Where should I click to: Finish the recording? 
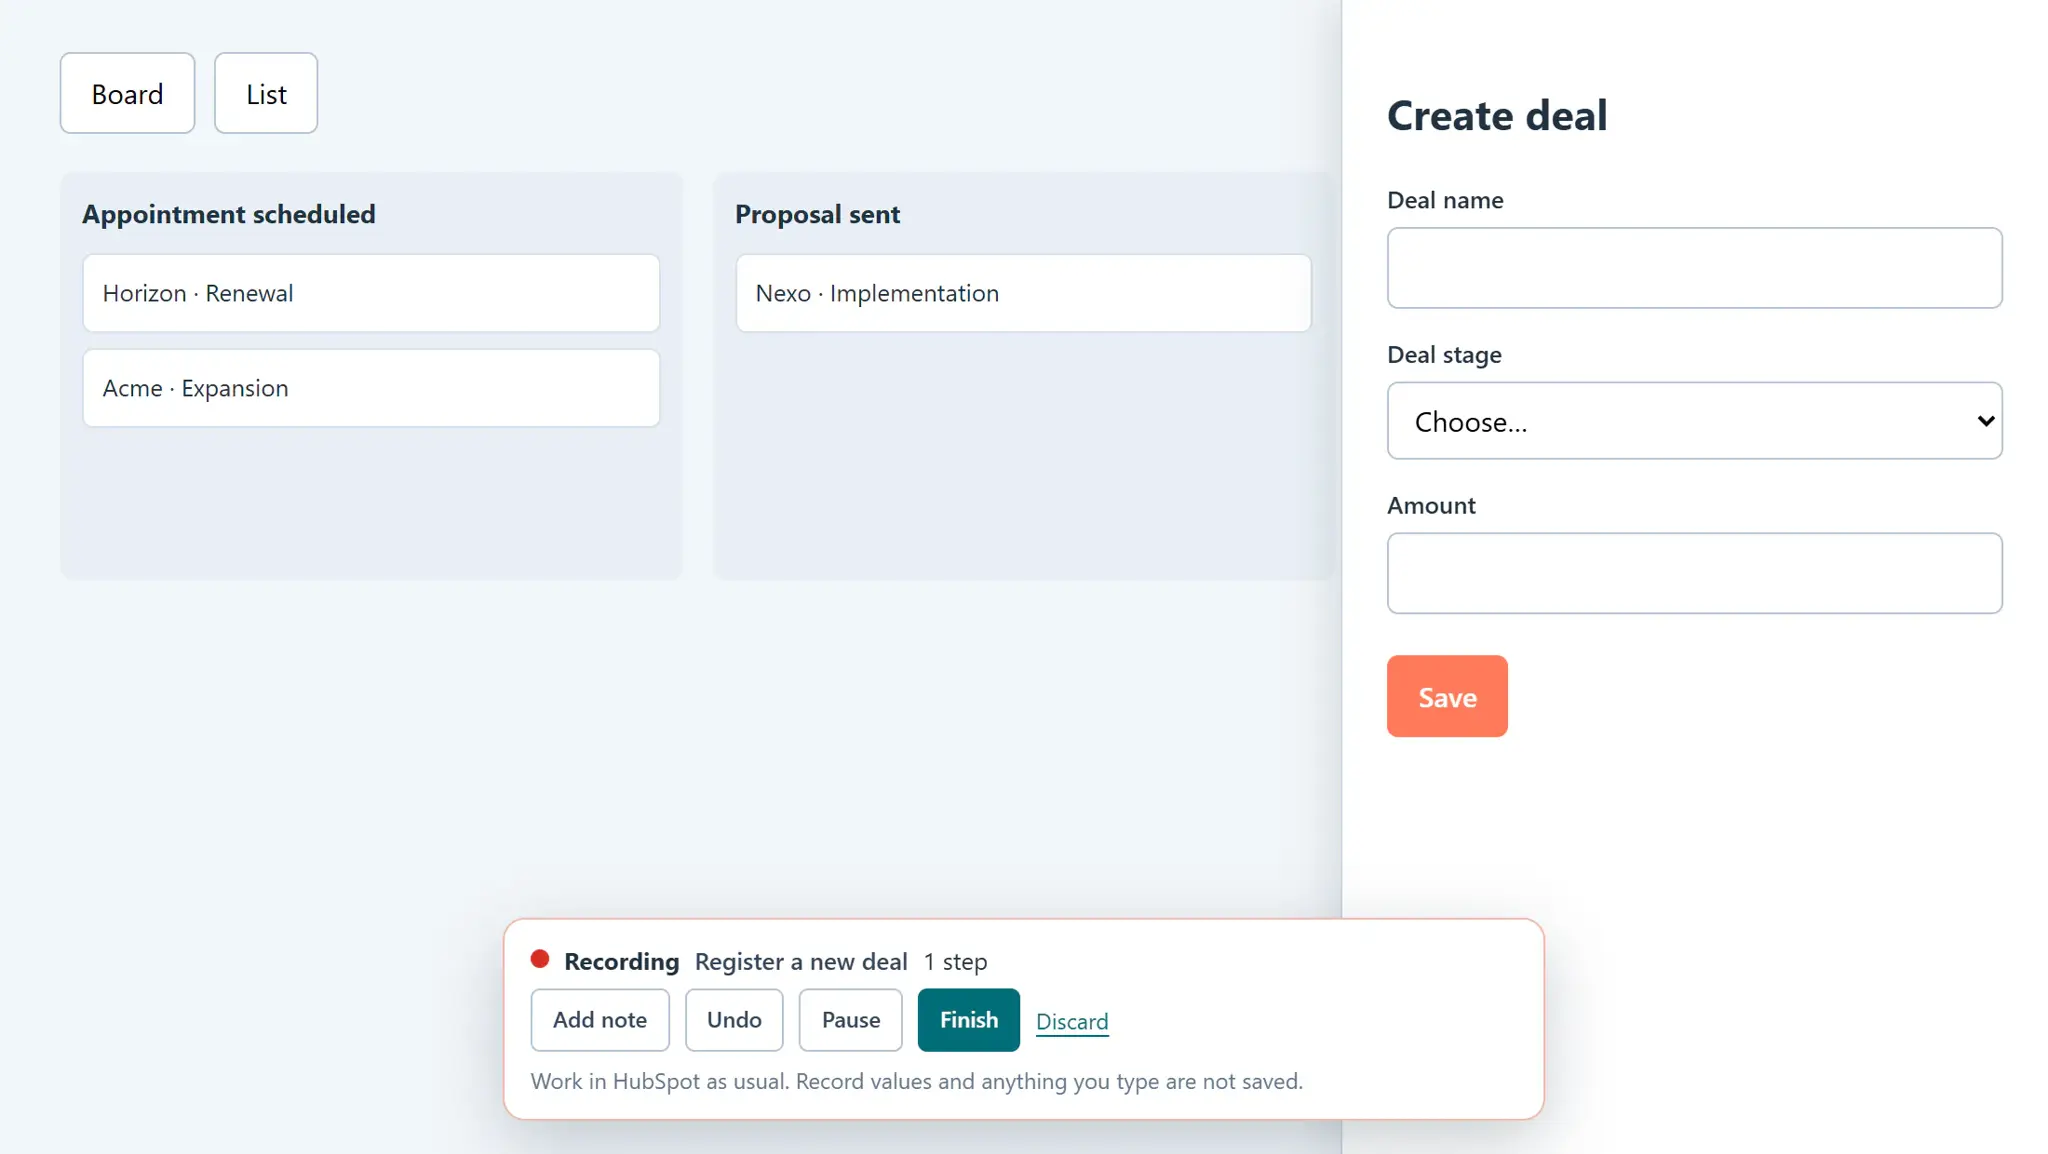click(969, 1020)
